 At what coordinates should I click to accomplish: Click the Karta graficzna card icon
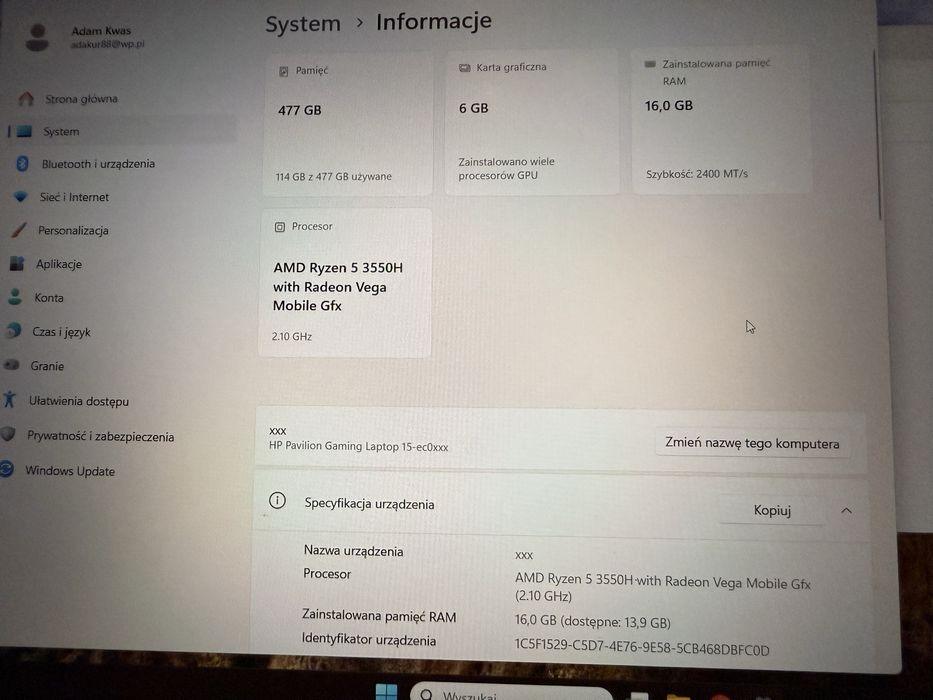tap(465, 68)
